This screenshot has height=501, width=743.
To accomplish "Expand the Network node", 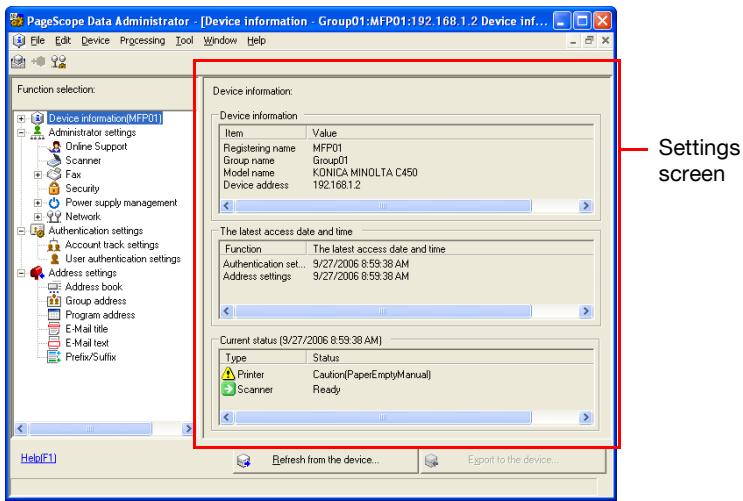I will 38,217.
